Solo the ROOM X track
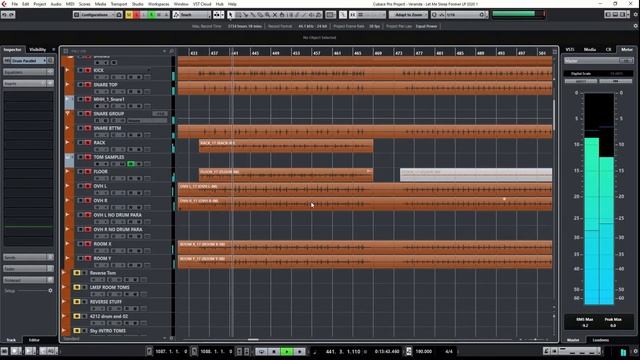 click(88, 244)
